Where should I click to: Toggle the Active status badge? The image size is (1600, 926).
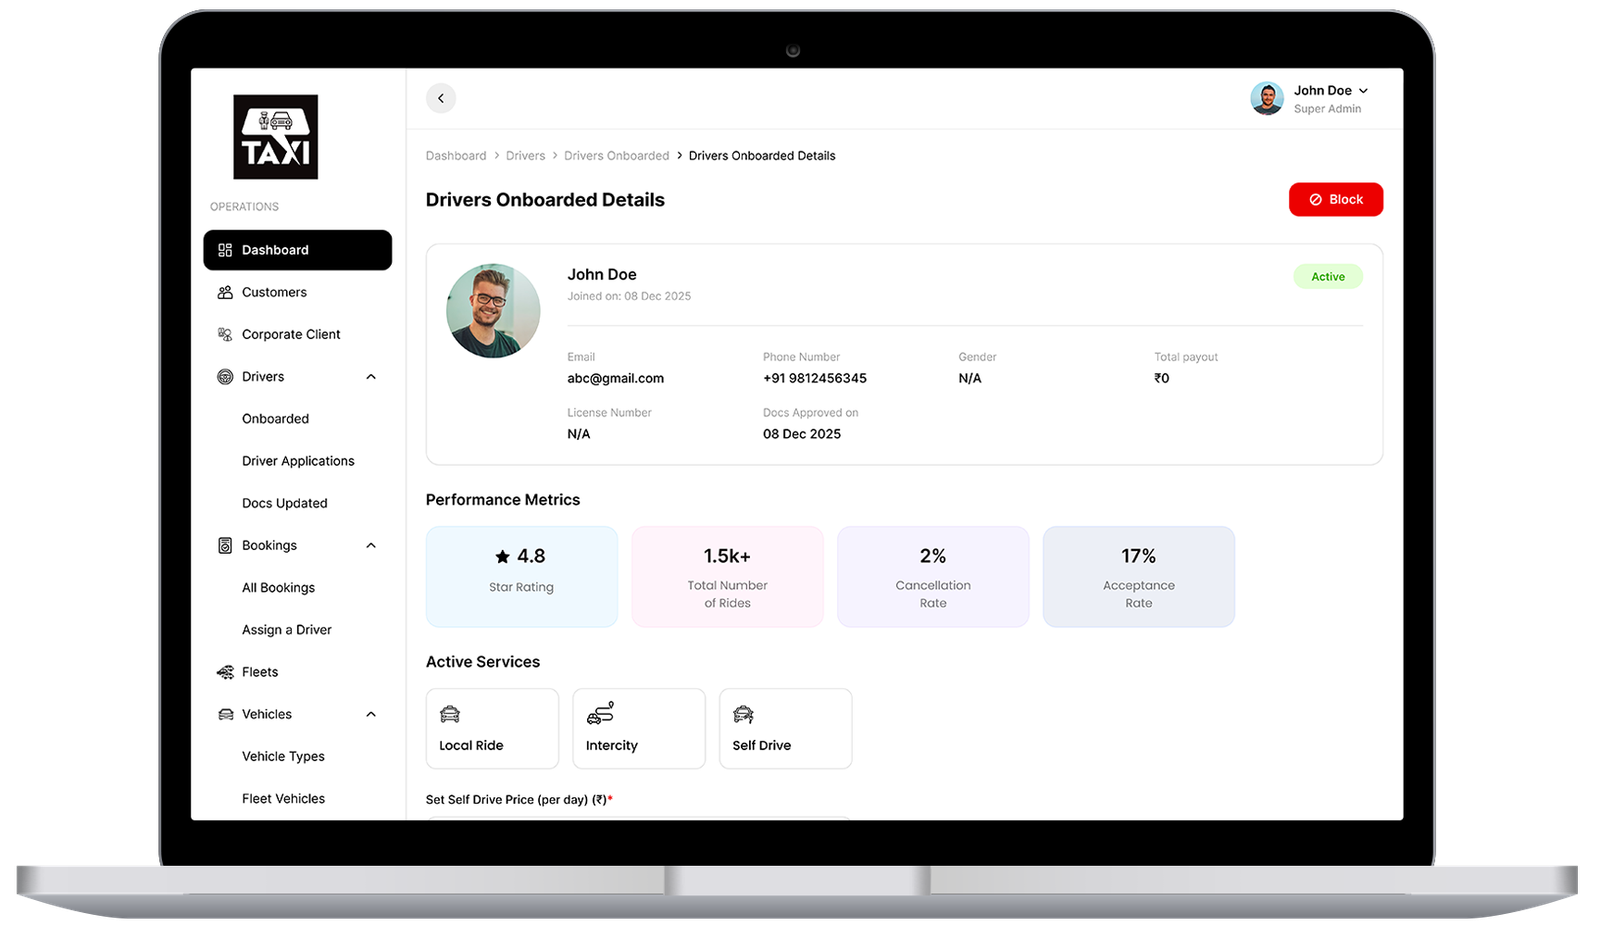point(1328,276)
